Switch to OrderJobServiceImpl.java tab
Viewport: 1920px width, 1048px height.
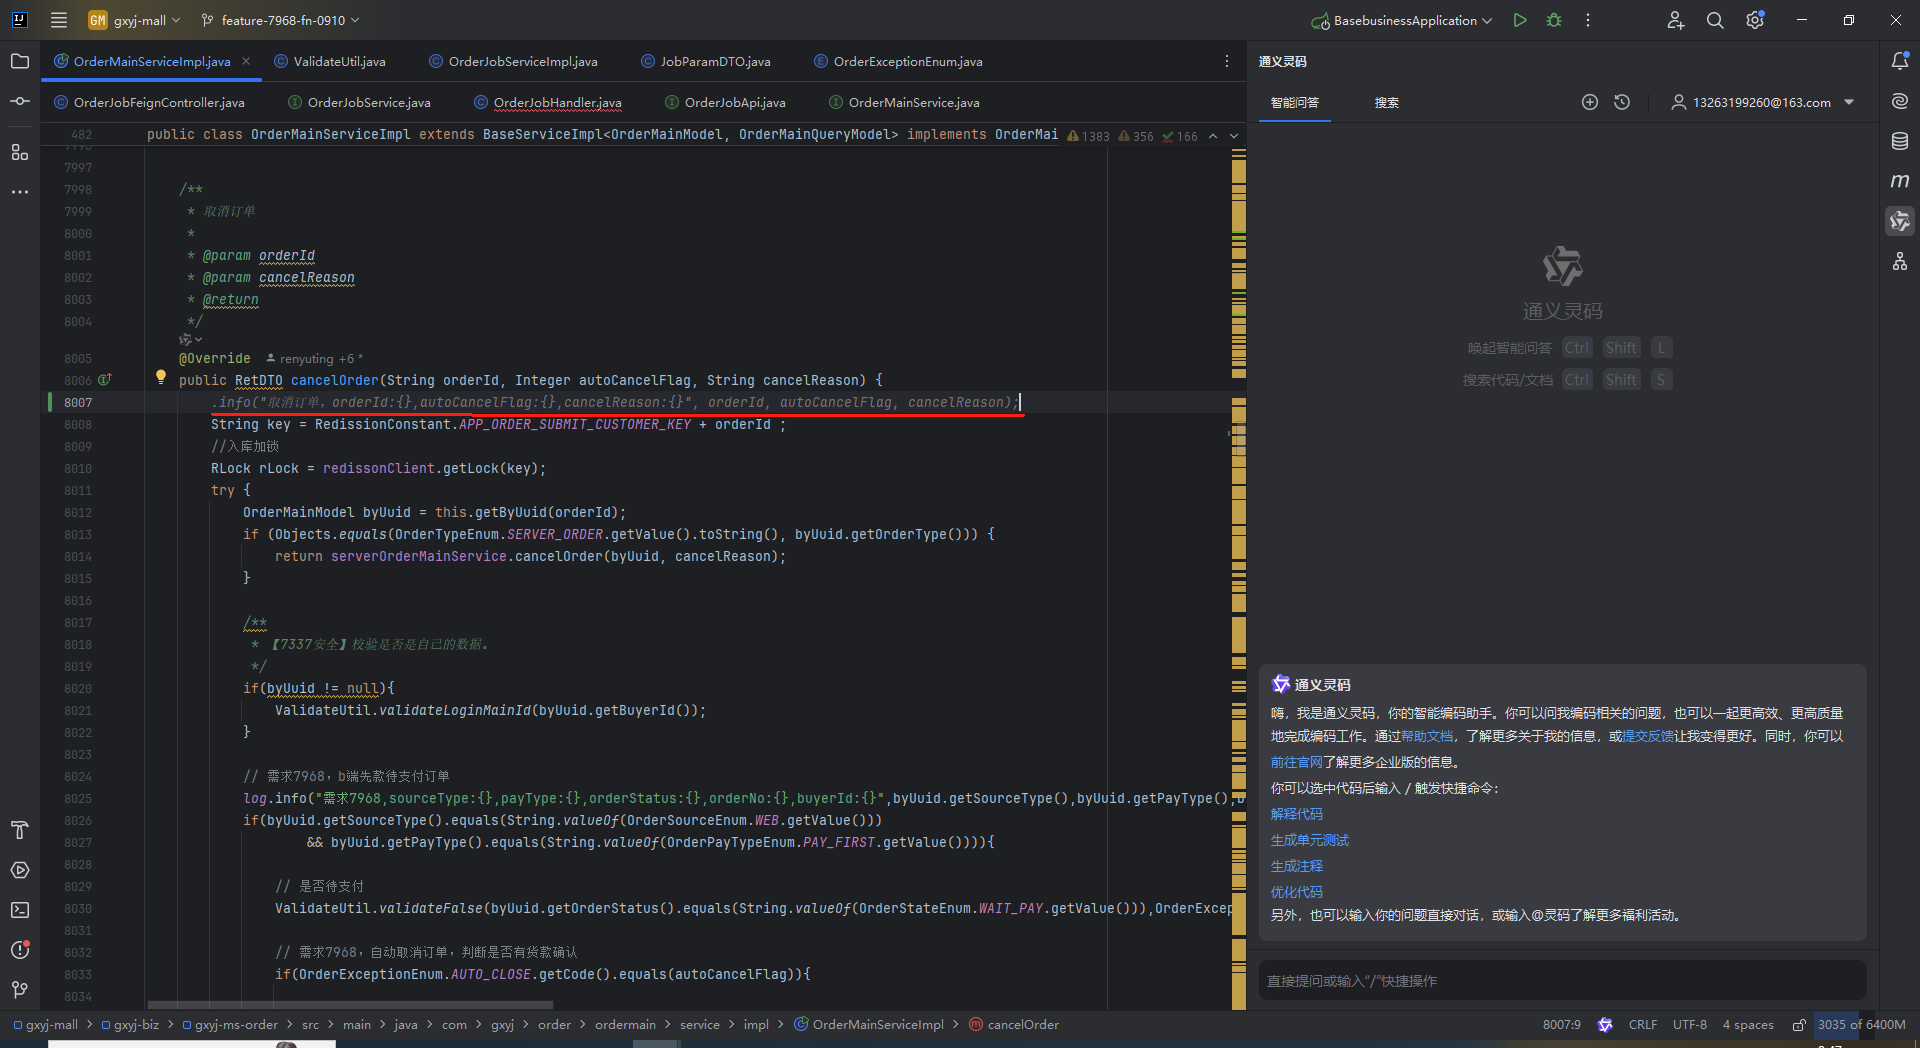(513, 61)
